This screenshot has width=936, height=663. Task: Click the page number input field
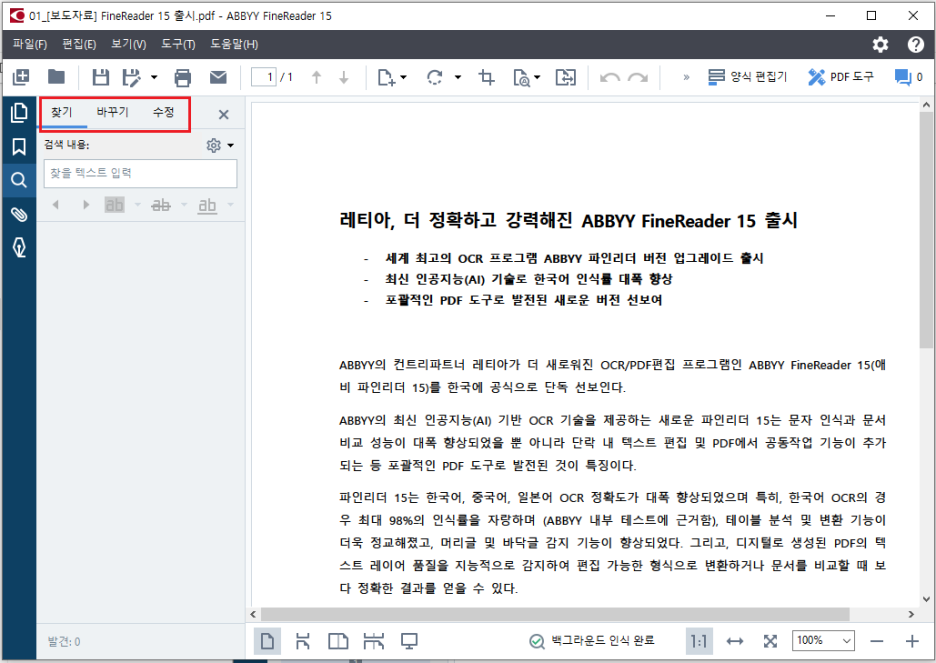pyautogui.click(x=263, y=77)
